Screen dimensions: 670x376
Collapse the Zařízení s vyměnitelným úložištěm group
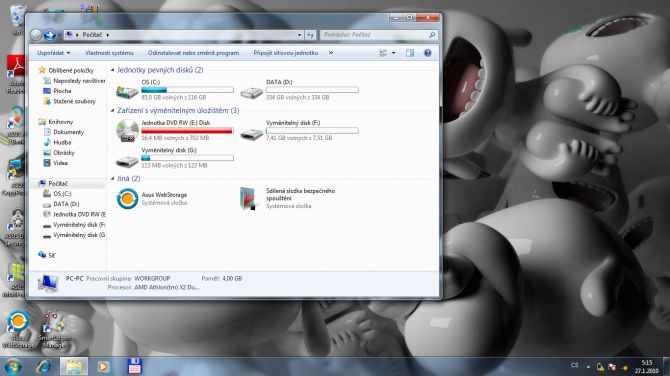pos(112,111)
